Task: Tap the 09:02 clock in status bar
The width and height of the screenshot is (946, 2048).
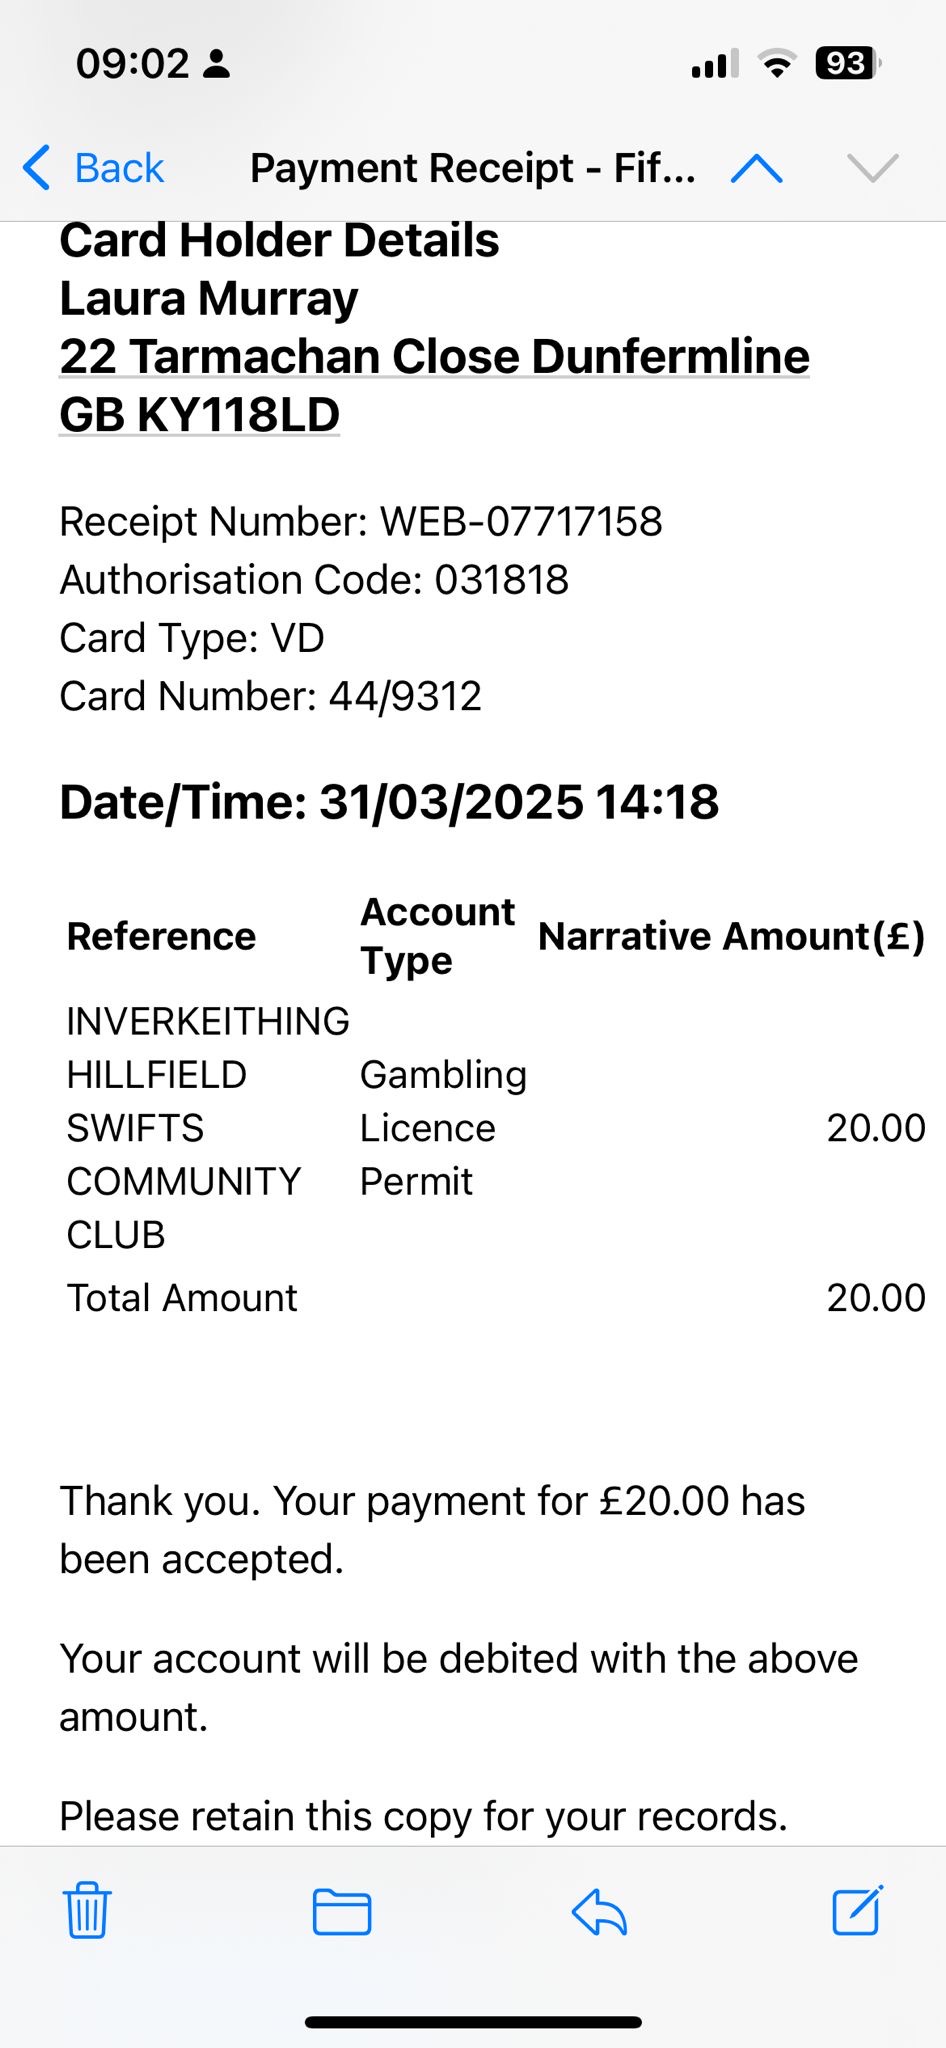Action: point(132,64)
